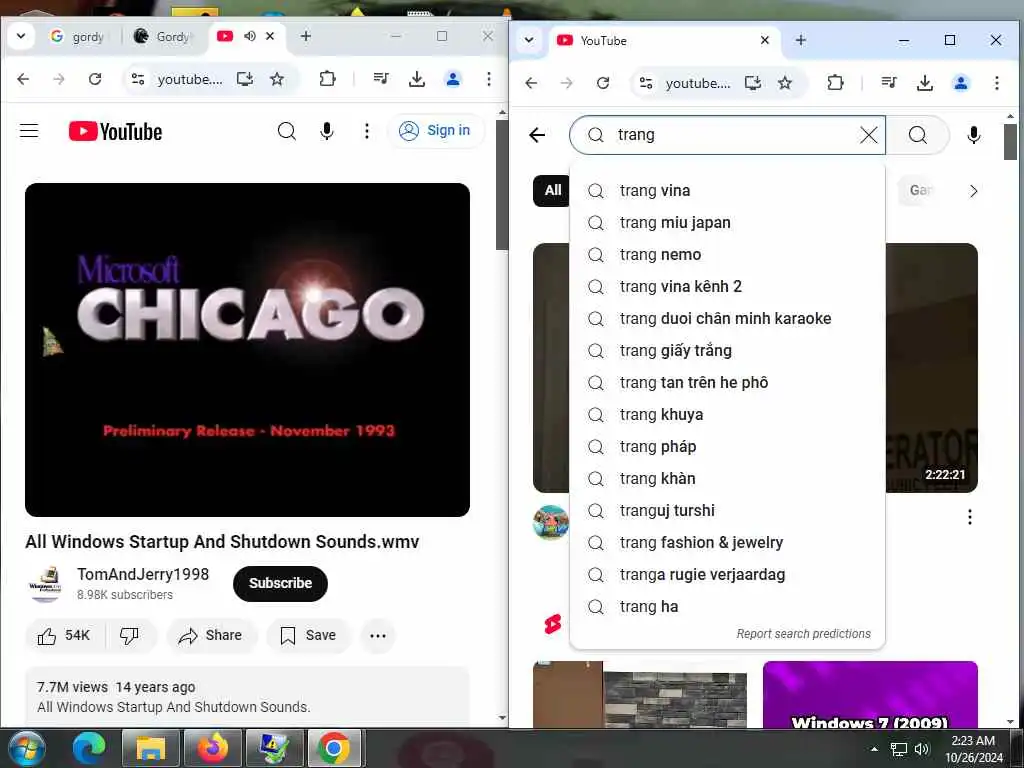Switch to the gordy Google tab
Image resolution: width=1024 pixels, height=768 pixels.
coord(78,37)
